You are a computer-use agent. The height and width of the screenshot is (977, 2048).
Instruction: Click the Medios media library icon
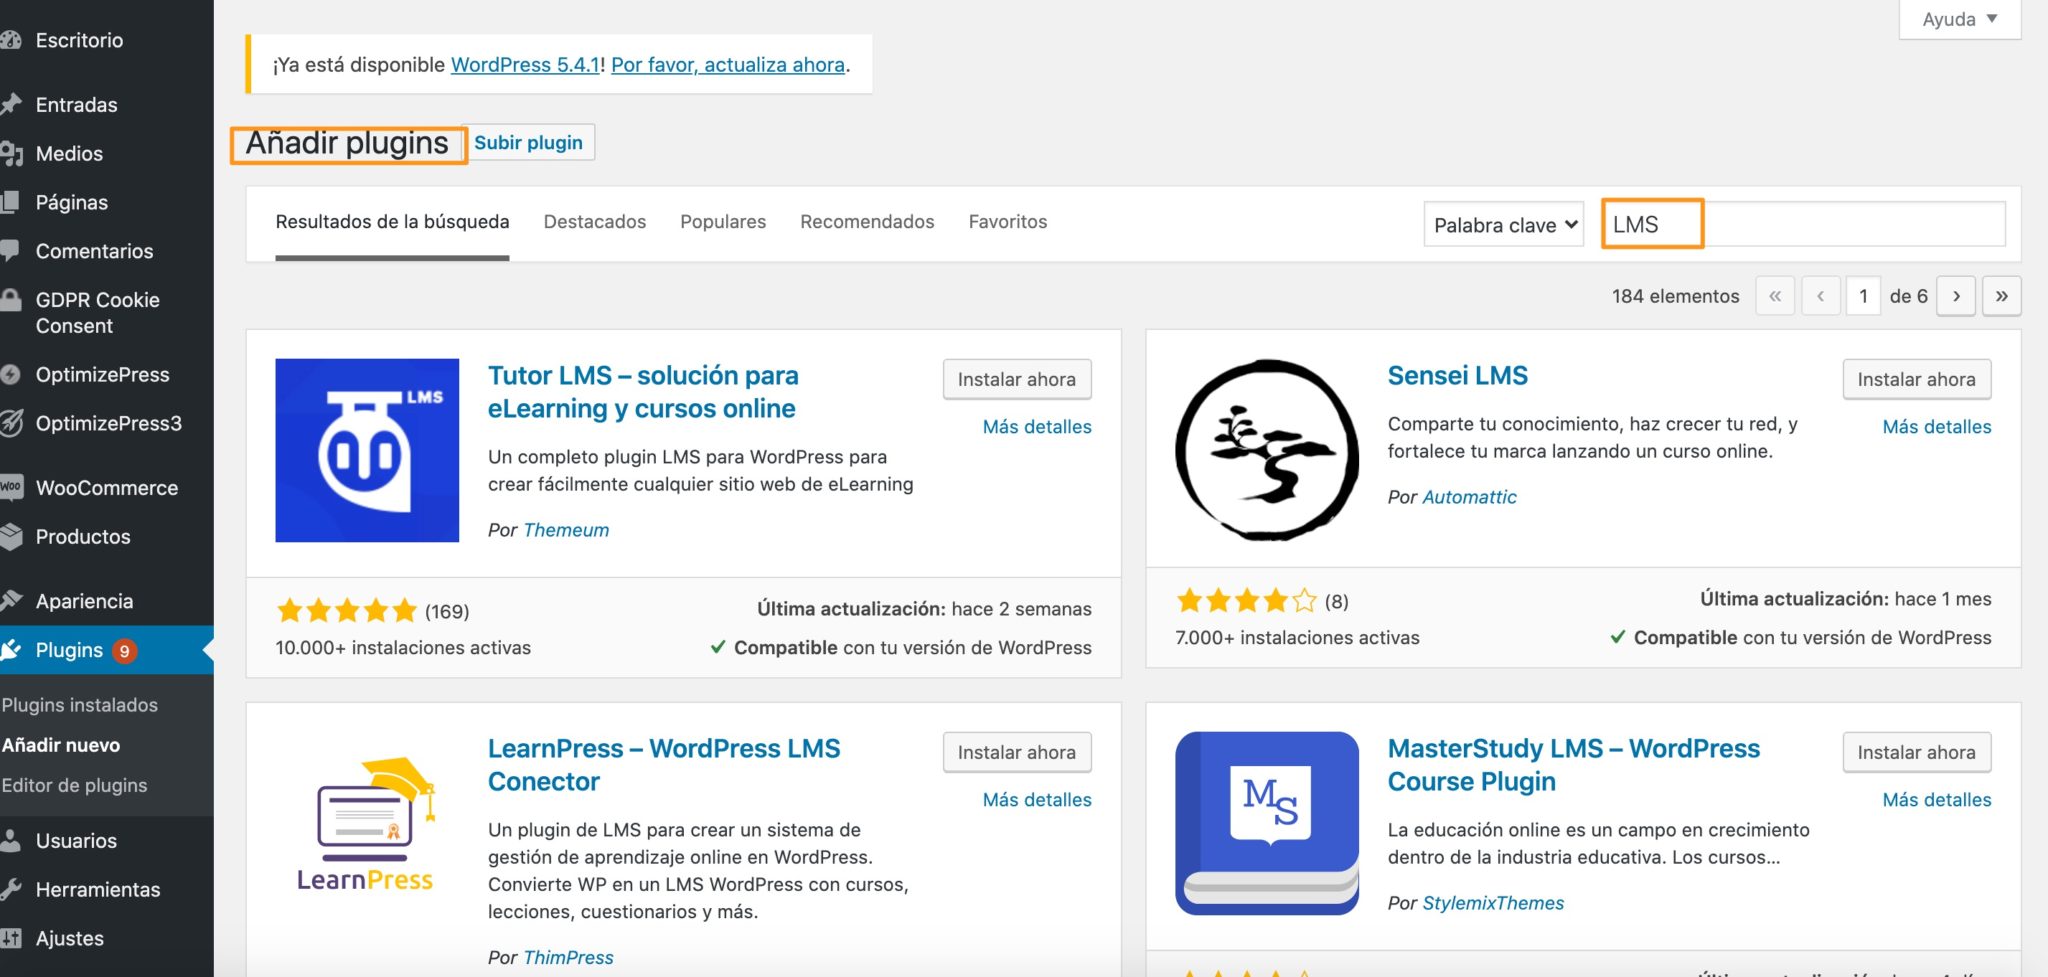(x=13, y=153)
